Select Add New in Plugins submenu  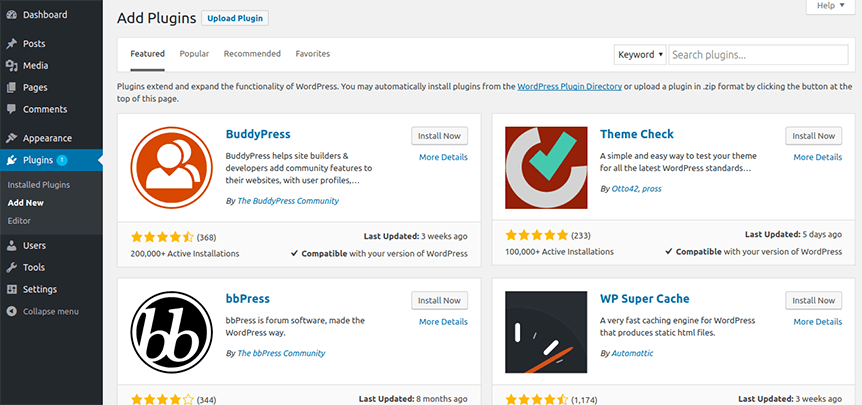click(26, 203)
